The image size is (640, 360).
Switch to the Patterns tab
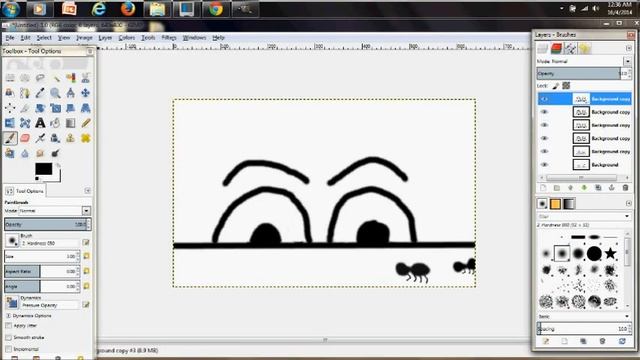[x=556, y=203]
